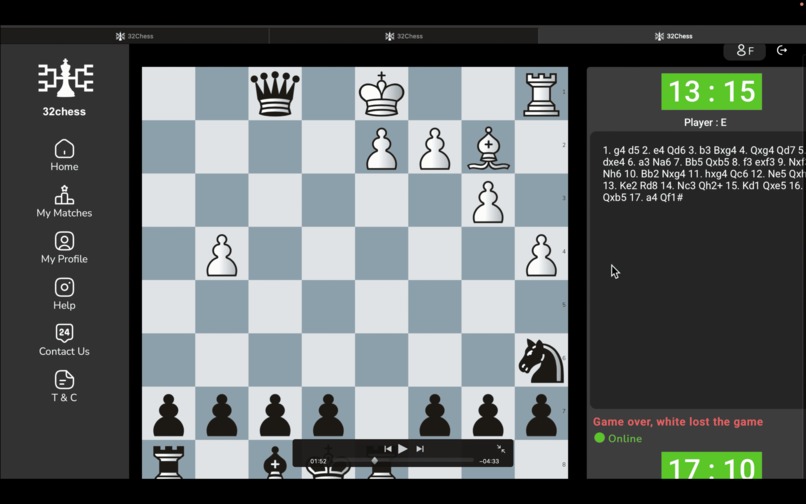Screen dimensions: 806x504
Task: Click the black pawn below the black knight
Action: click(x=541, y=415)
